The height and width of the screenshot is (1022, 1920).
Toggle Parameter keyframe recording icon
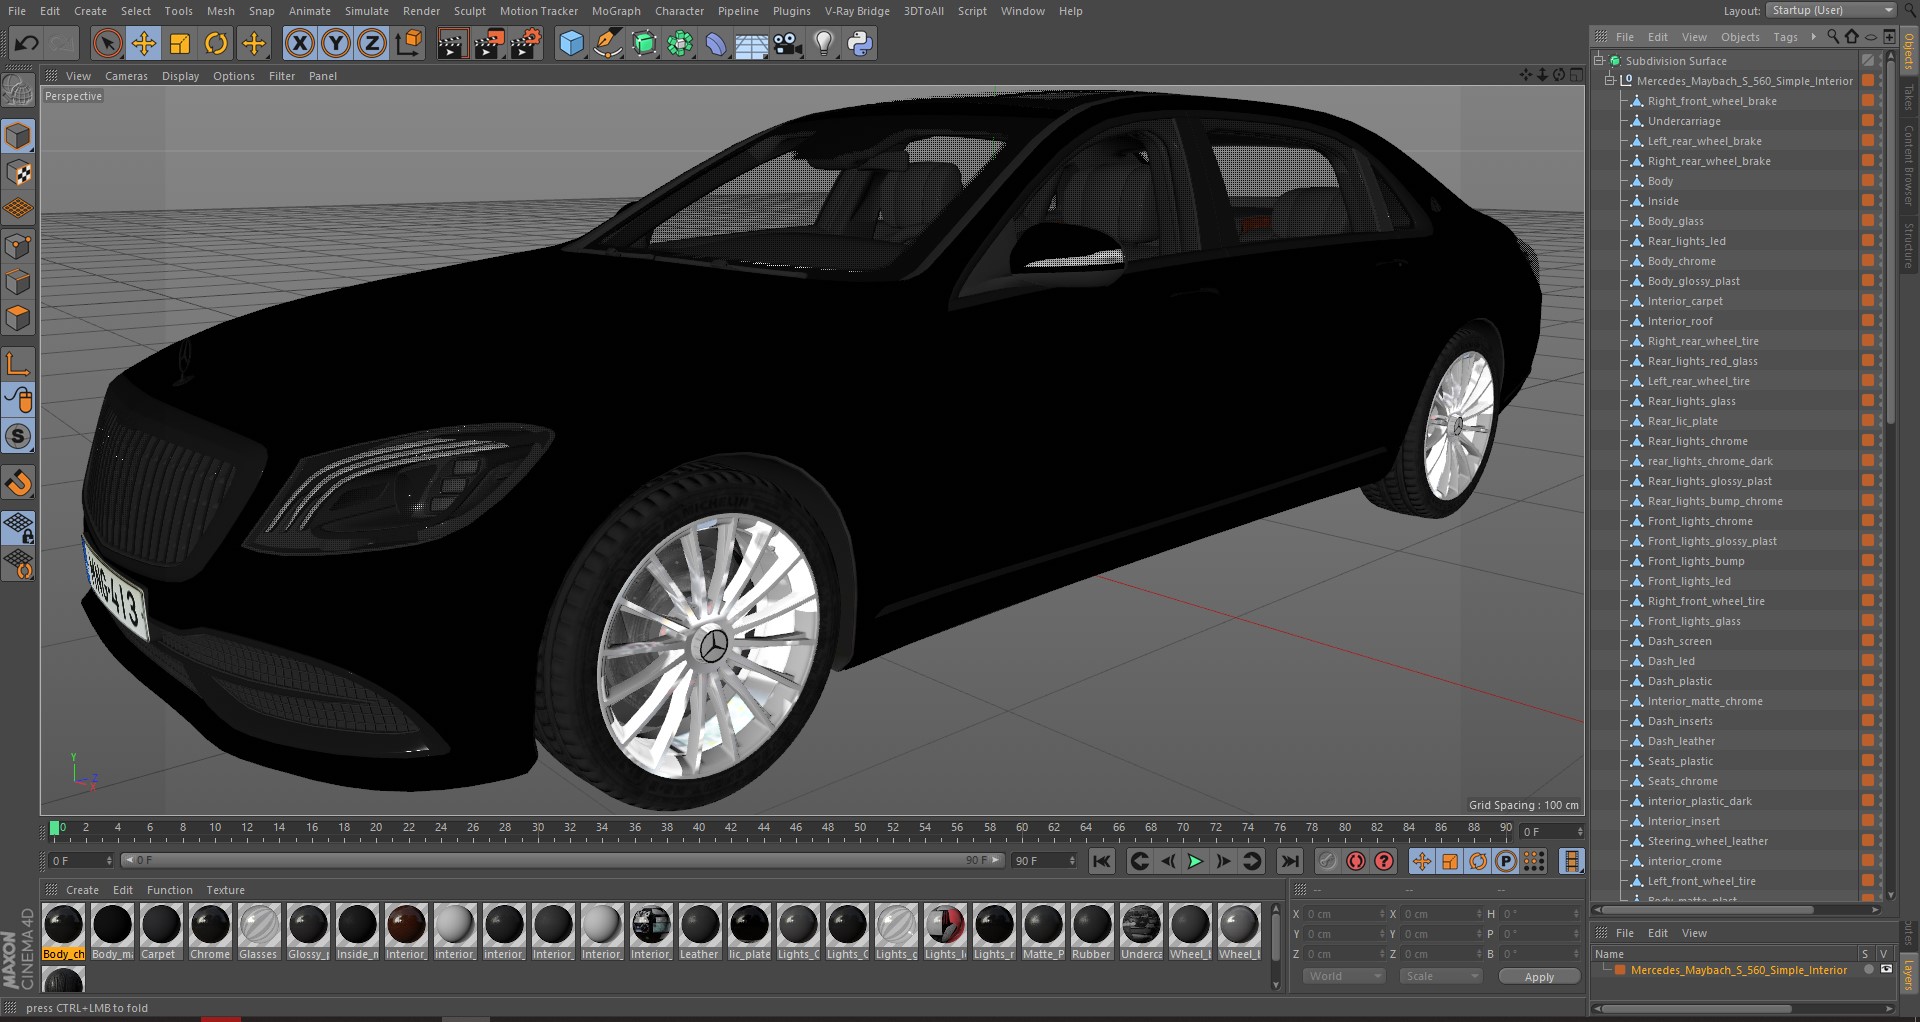(x=1506, y=861)
